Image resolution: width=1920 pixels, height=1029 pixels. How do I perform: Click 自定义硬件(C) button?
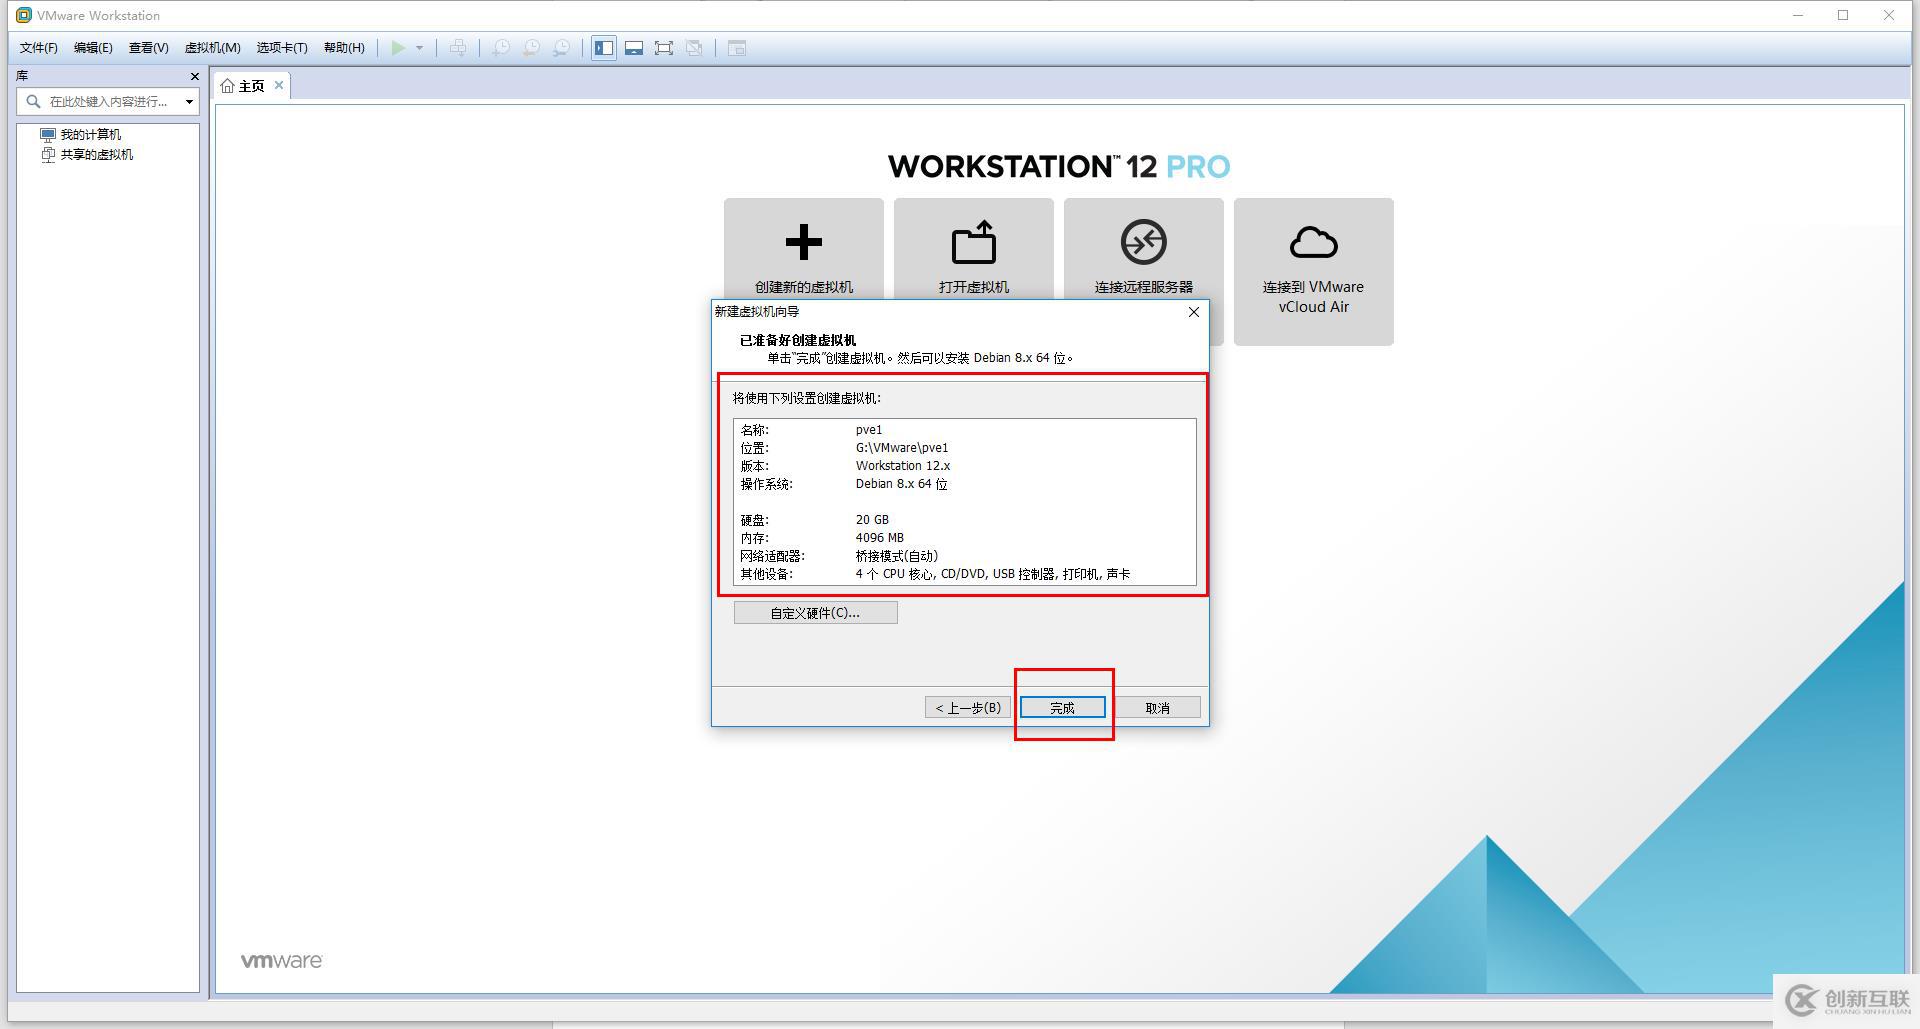pos(815,611)
